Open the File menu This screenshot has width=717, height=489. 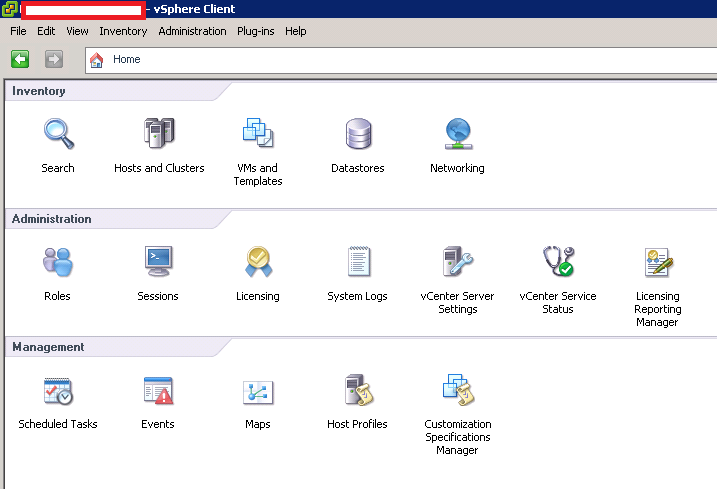tap(18, 31)
